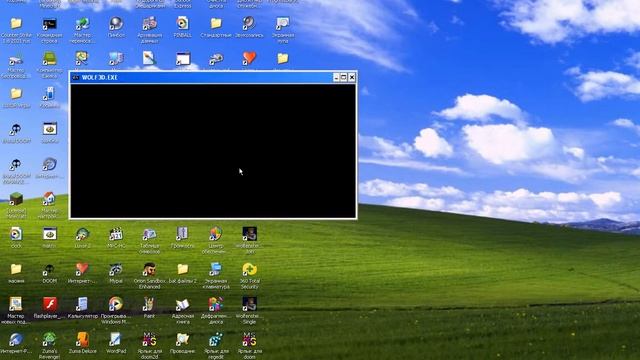Launch Экранная клавиатура shortcut
This screenshot has width=640, height=360.
(x=216, y=269)
